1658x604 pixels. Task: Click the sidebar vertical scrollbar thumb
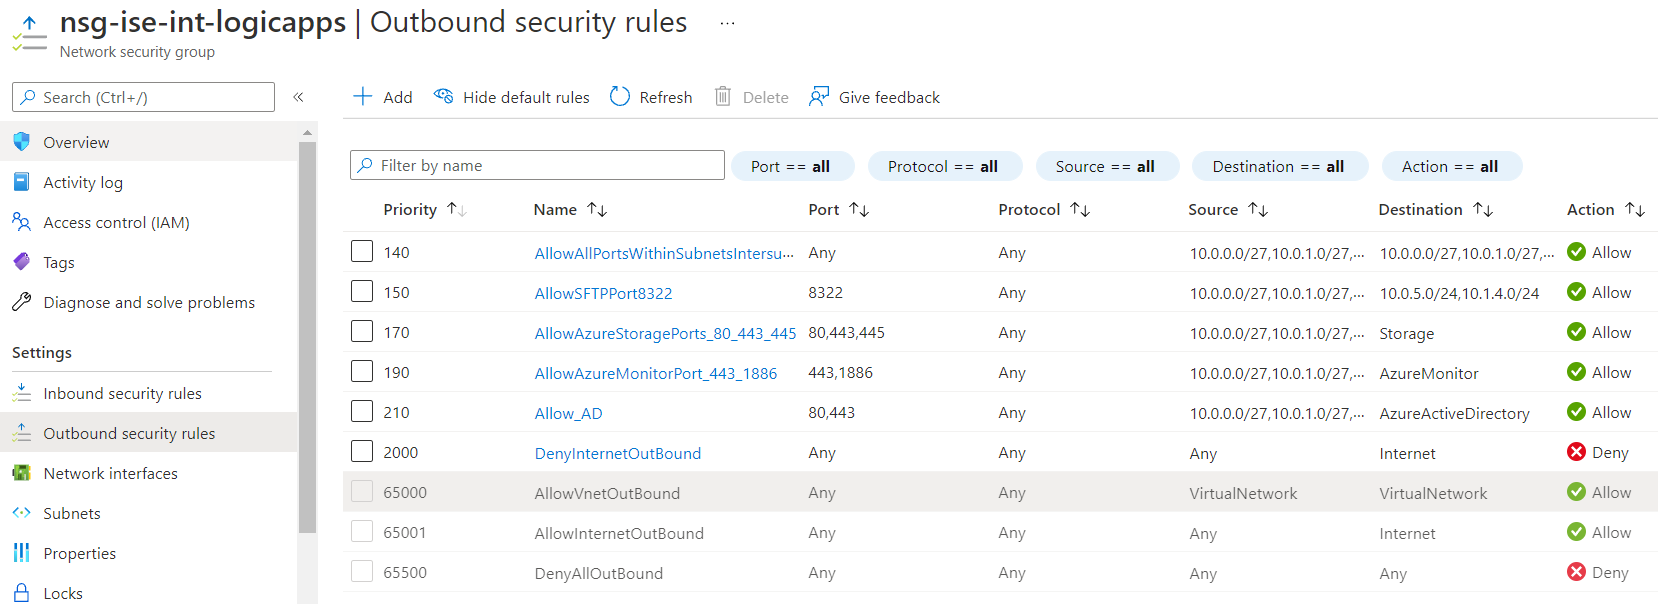click(x=307, y=337)
